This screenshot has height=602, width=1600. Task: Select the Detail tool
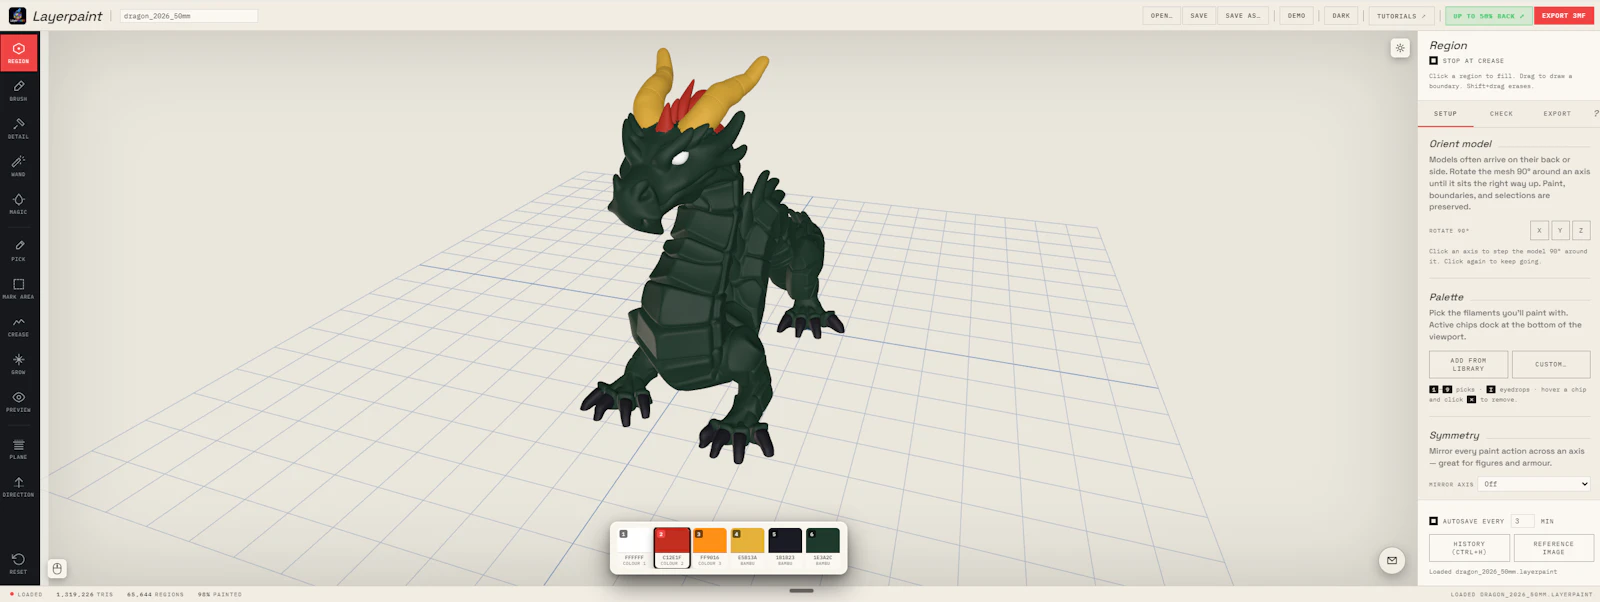click(18, 129)
